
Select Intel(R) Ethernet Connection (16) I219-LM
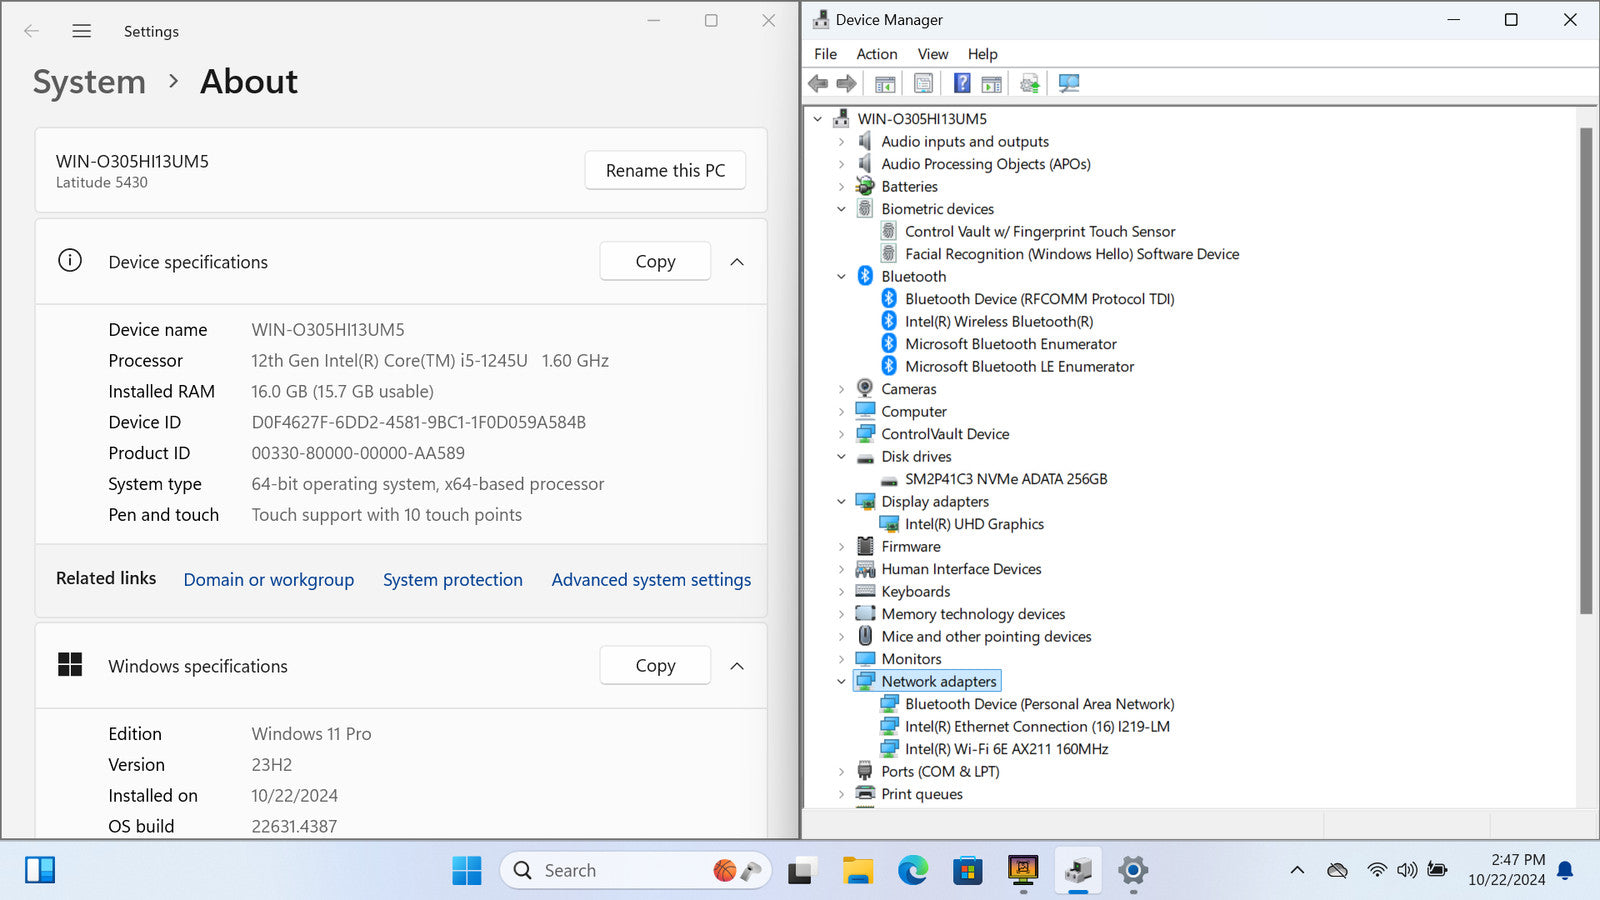coord(1037,727)
